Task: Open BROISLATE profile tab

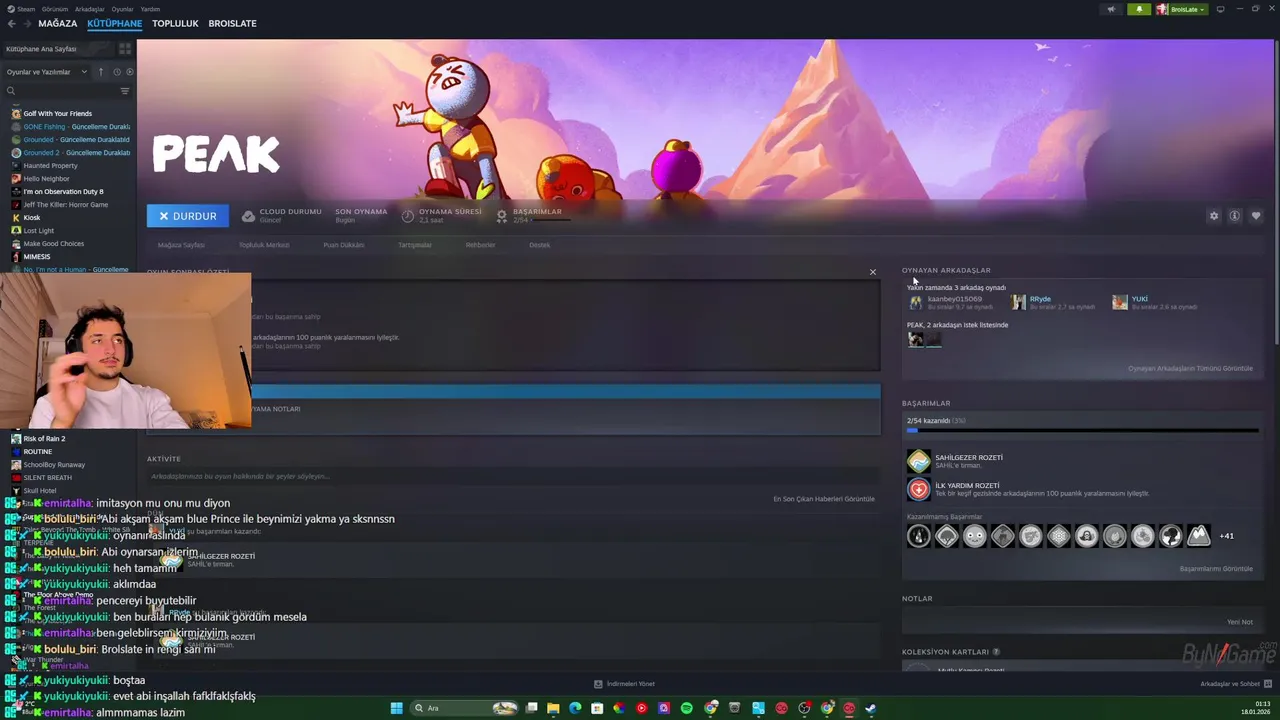Action: (x=233, y=23)
